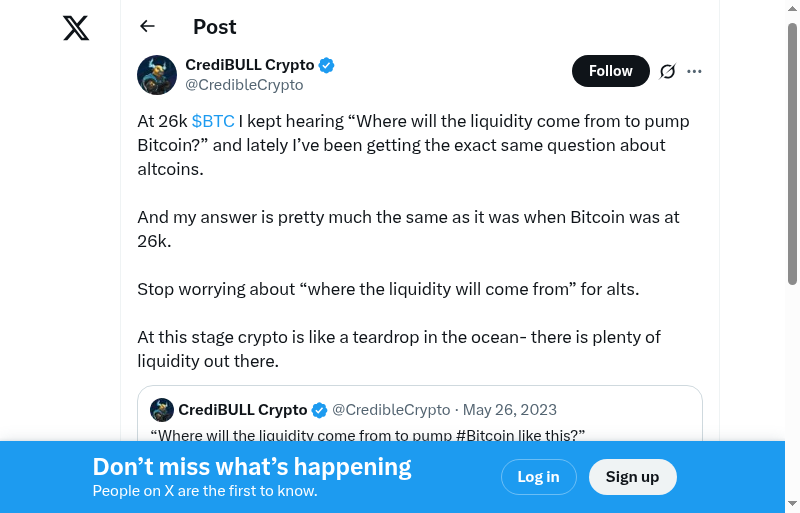This screenshot has height=513, width=800.
Task: Click the @CredibleCrypto handle under author name
Action: pos(244,85)
